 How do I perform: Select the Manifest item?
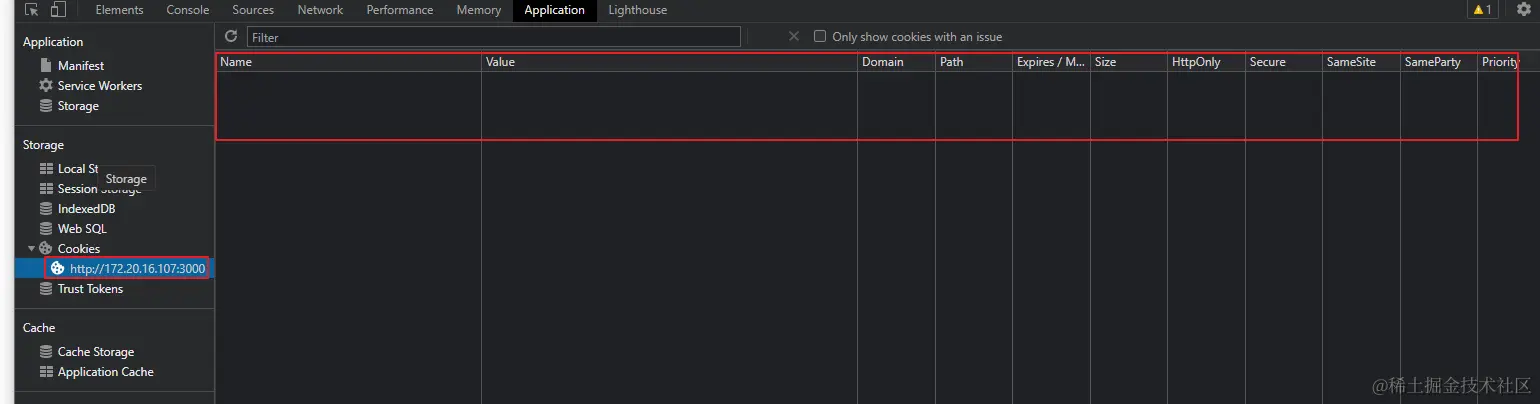click(81, 65)
